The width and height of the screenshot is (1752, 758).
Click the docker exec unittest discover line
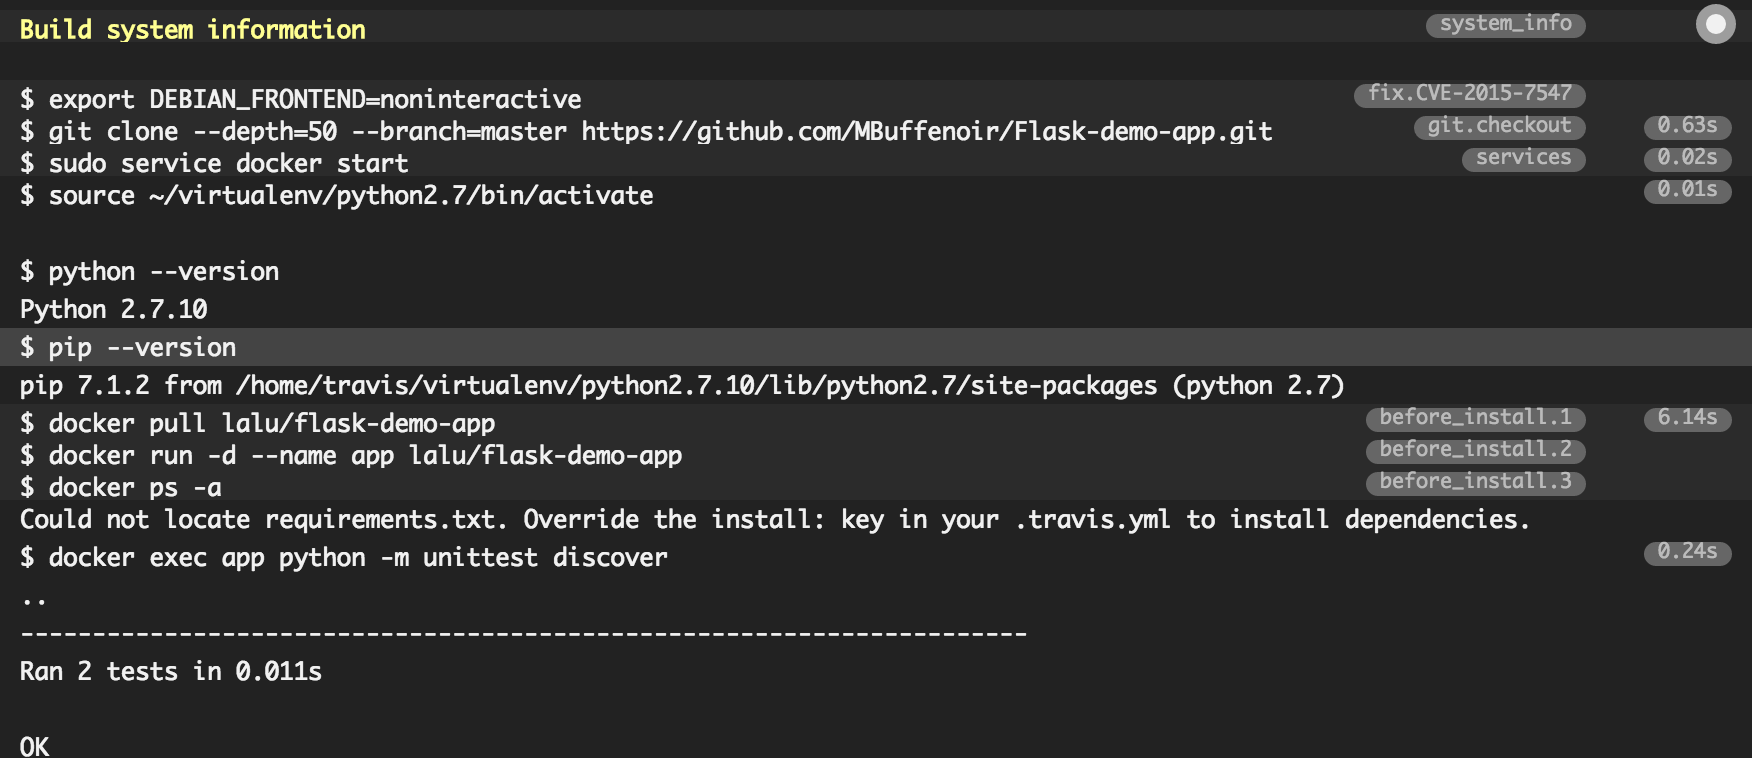tap(344, 558)
